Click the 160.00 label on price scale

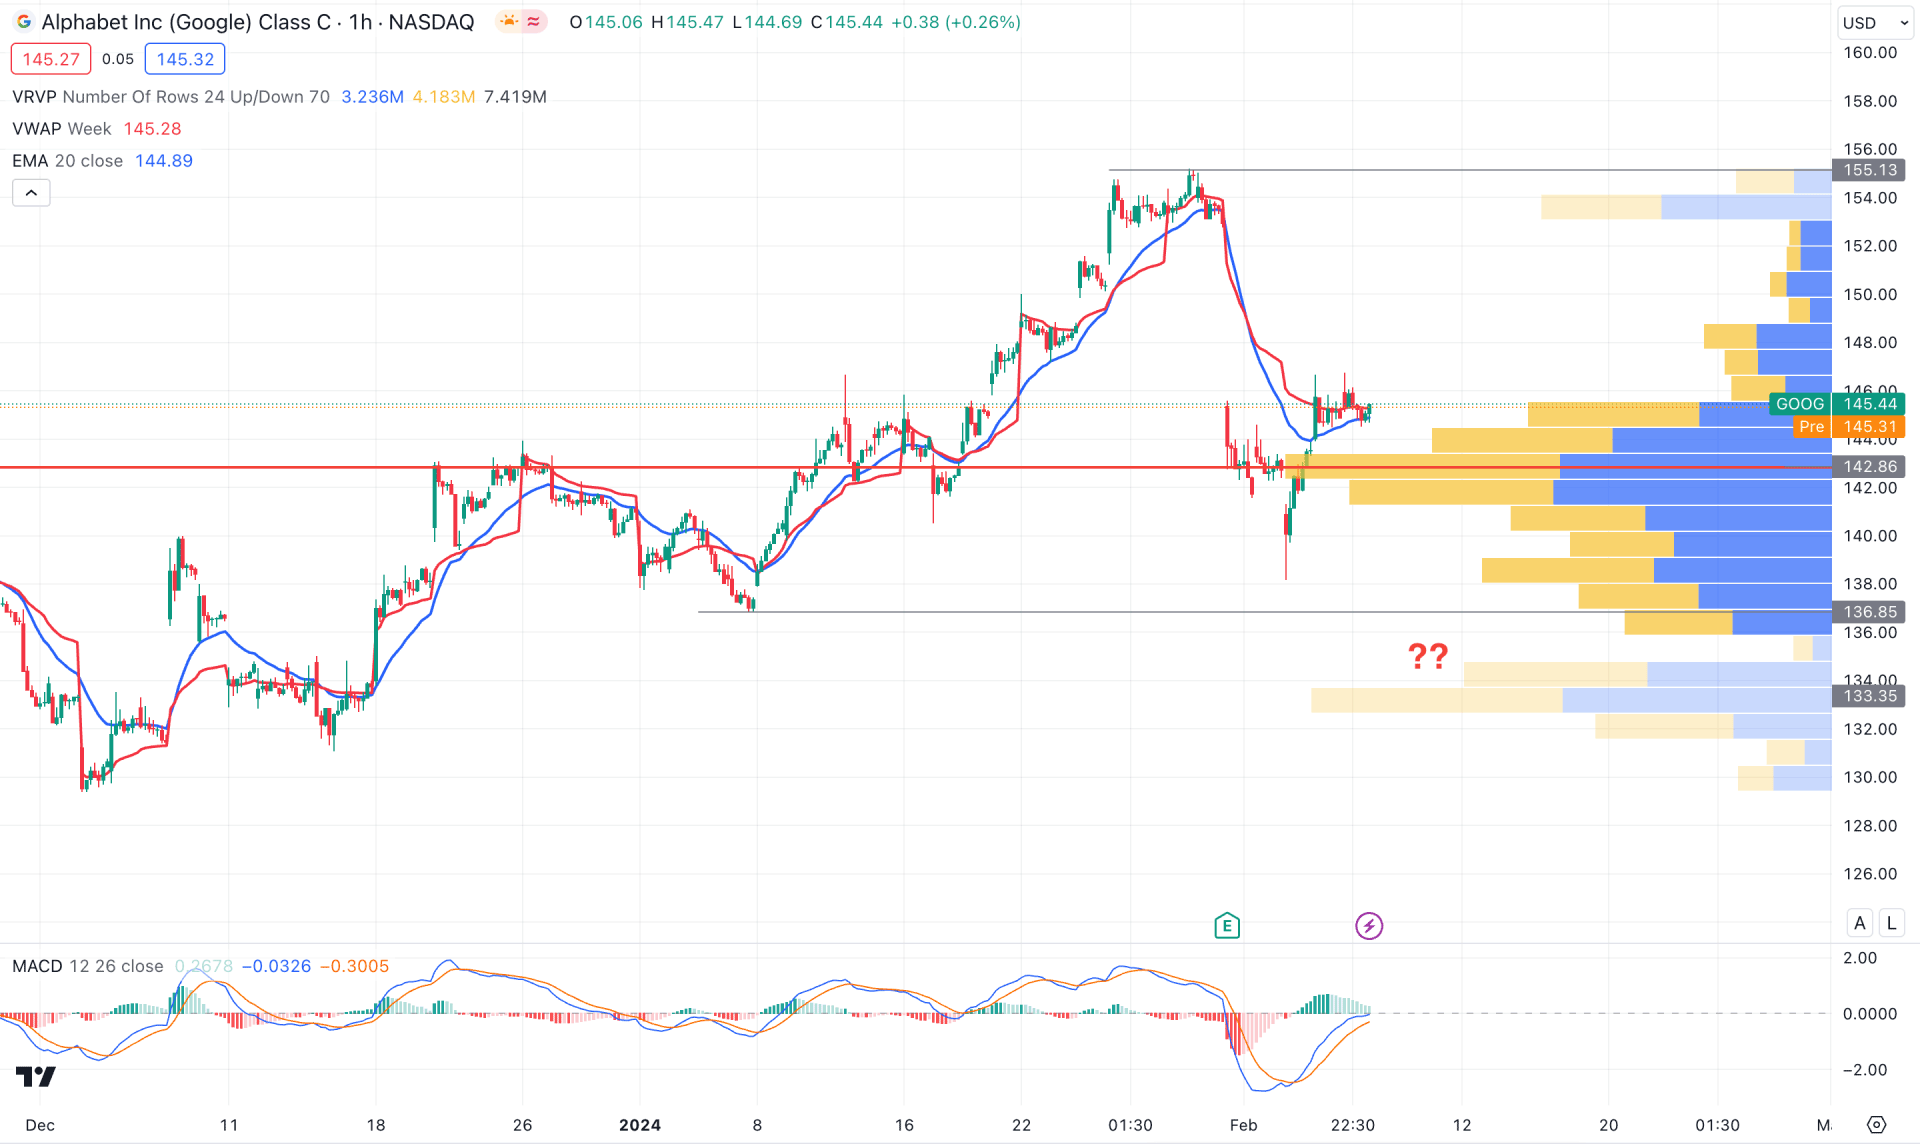(x=1870, y=52)
